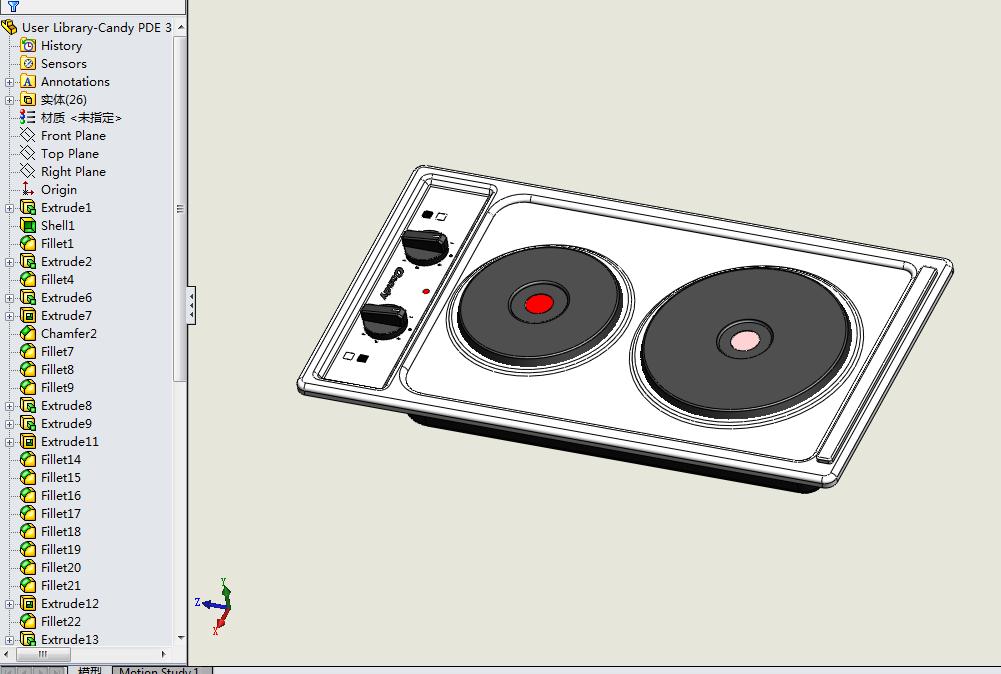This screenshot has height=674, width=1001.
Task: Click the filter funnel icon
Action: [13, 6]
